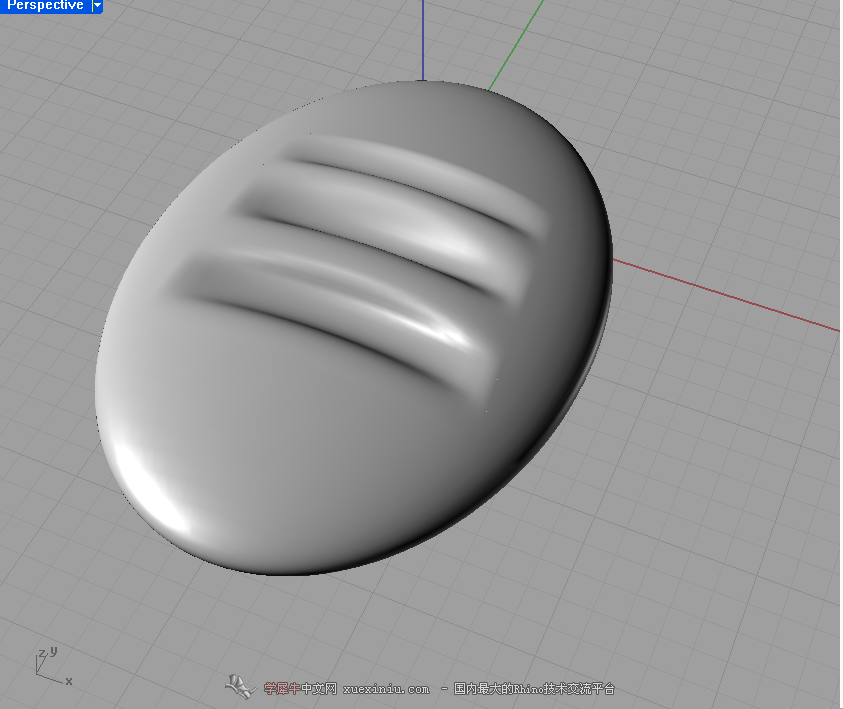Click the world axes icon in the viewport corner
Image resolution: width=843 pixels, height=709 pixels.
53,667
